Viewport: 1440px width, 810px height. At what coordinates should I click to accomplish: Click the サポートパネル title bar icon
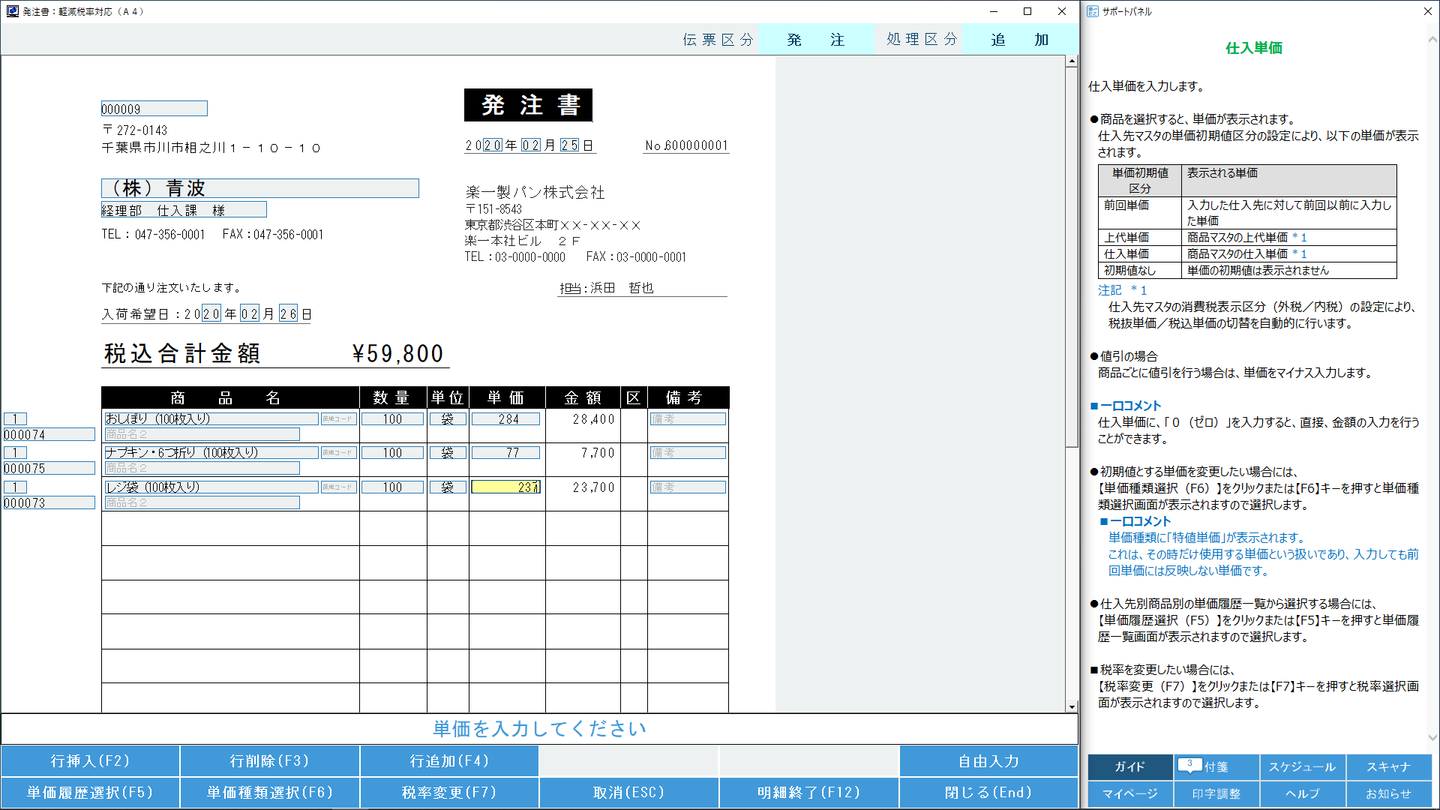pyautogui.click(x=1092, y=11)
